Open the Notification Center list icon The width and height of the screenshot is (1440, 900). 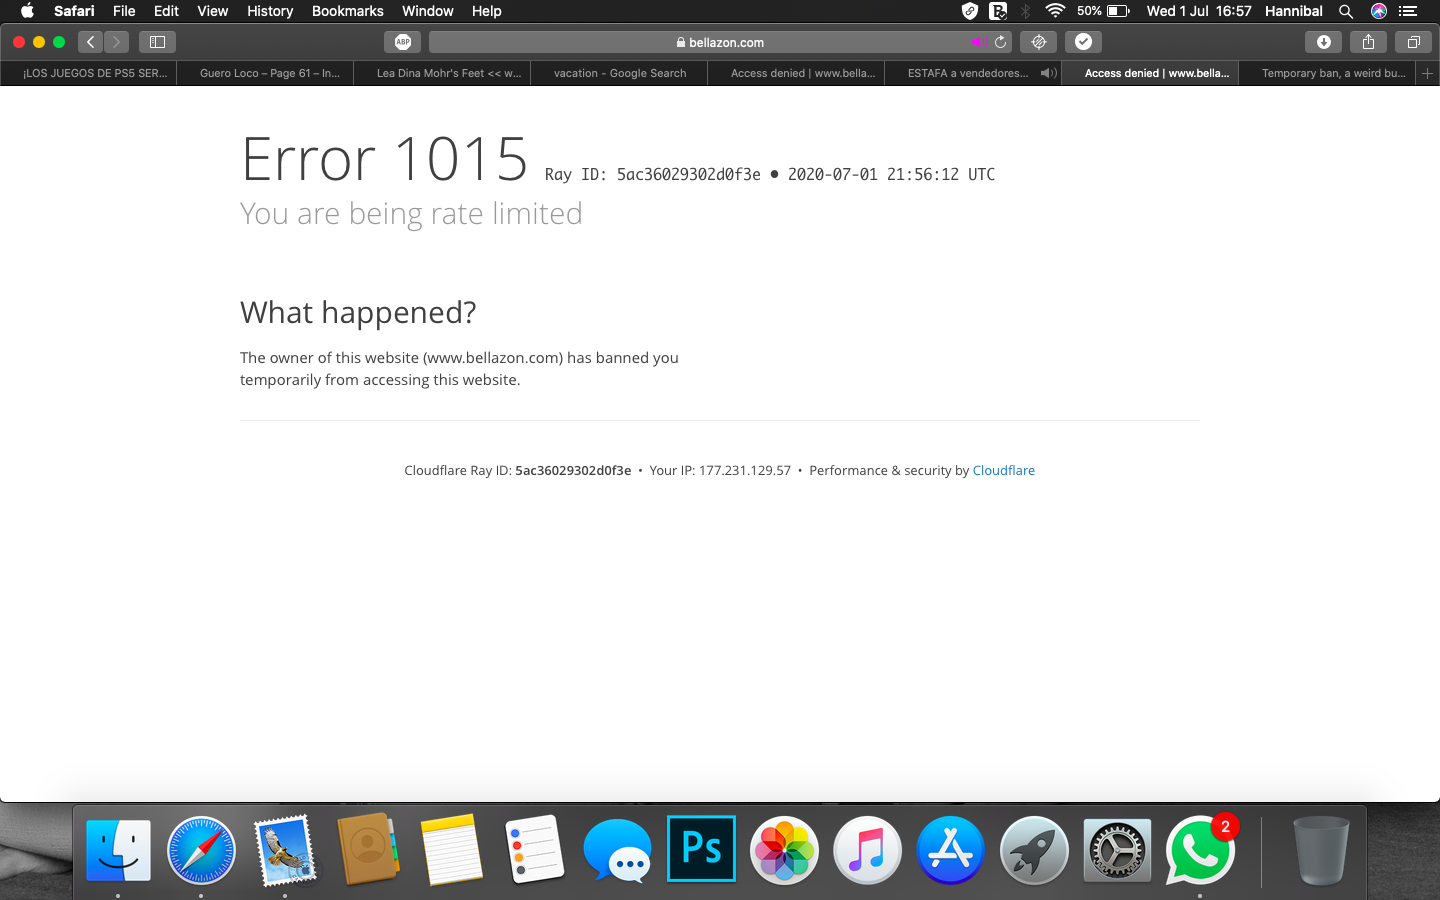point(1408,11)
